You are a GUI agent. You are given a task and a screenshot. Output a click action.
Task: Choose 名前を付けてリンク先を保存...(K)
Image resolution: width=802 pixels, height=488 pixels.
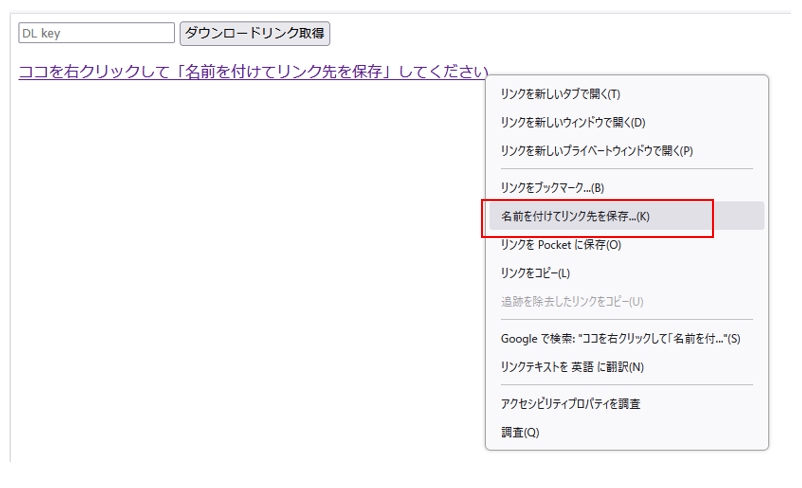click(575, 216)
